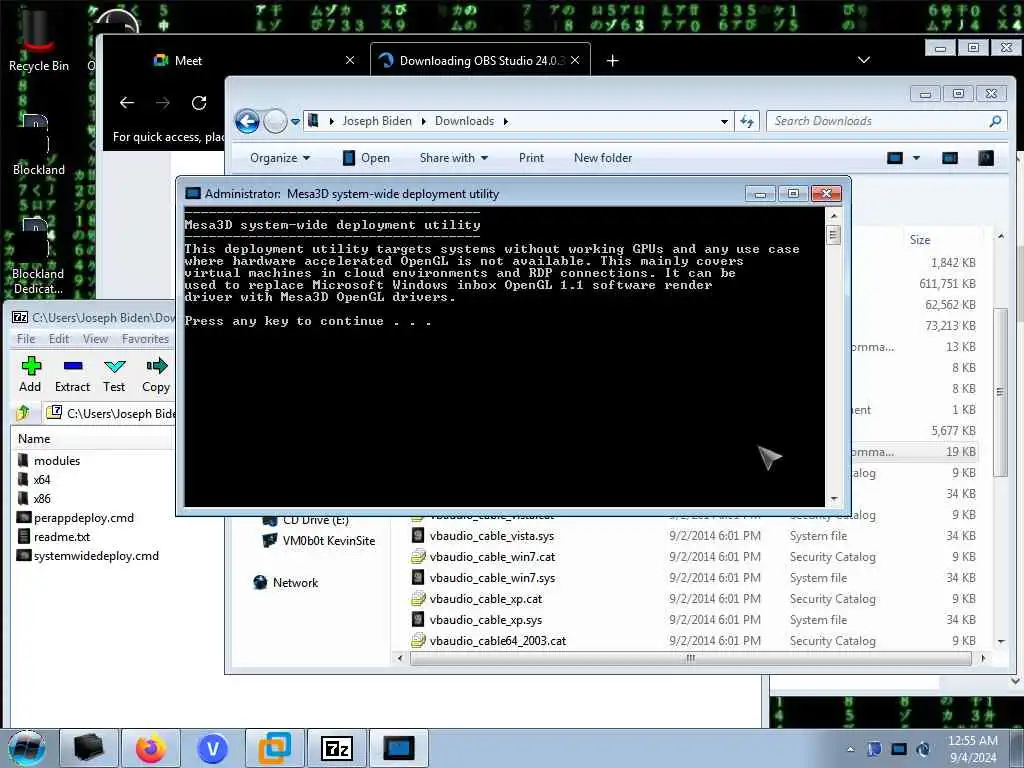Toggle the Explorer preview pane
The image size is (1024, 768).
point(950,158)
